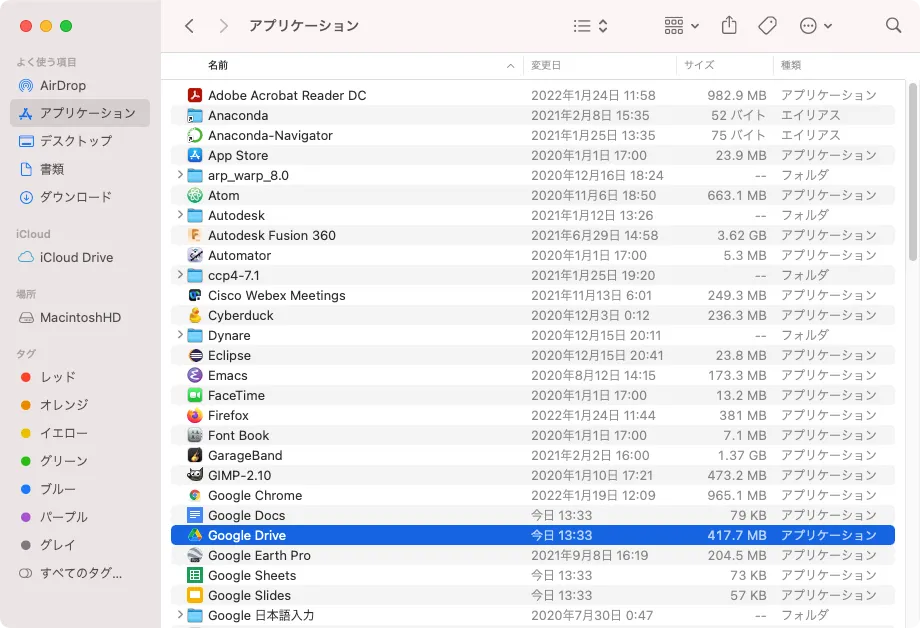The image size is (920, 628).
Task: Expand the ccp4-7.1 folder arrow
Action: tap(180, 275)
